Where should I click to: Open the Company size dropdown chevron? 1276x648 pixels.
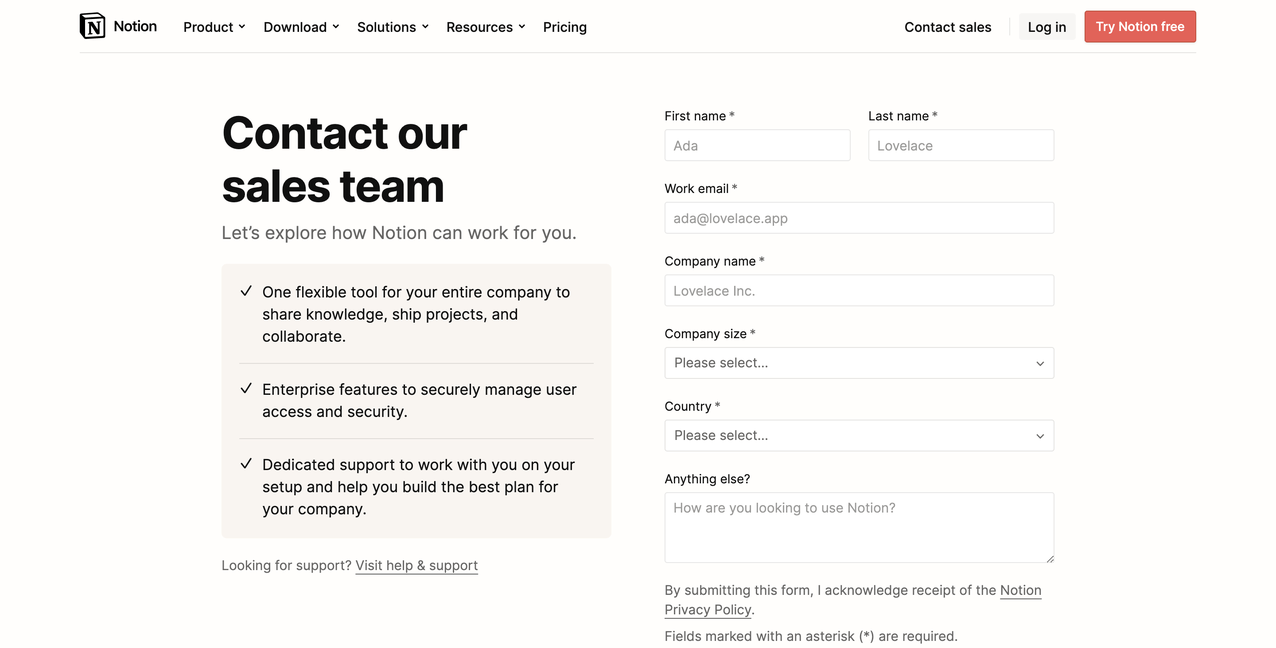point(1040,363)
